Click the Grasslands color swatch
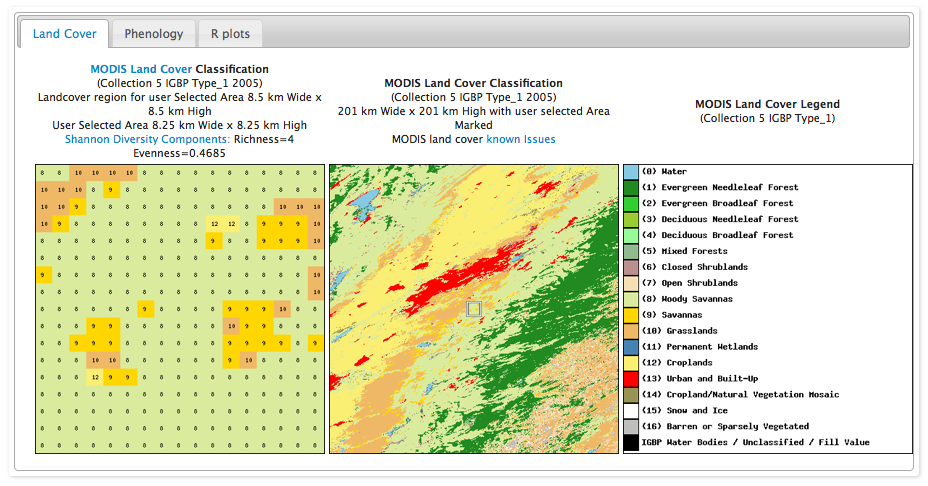 point(631,332)
